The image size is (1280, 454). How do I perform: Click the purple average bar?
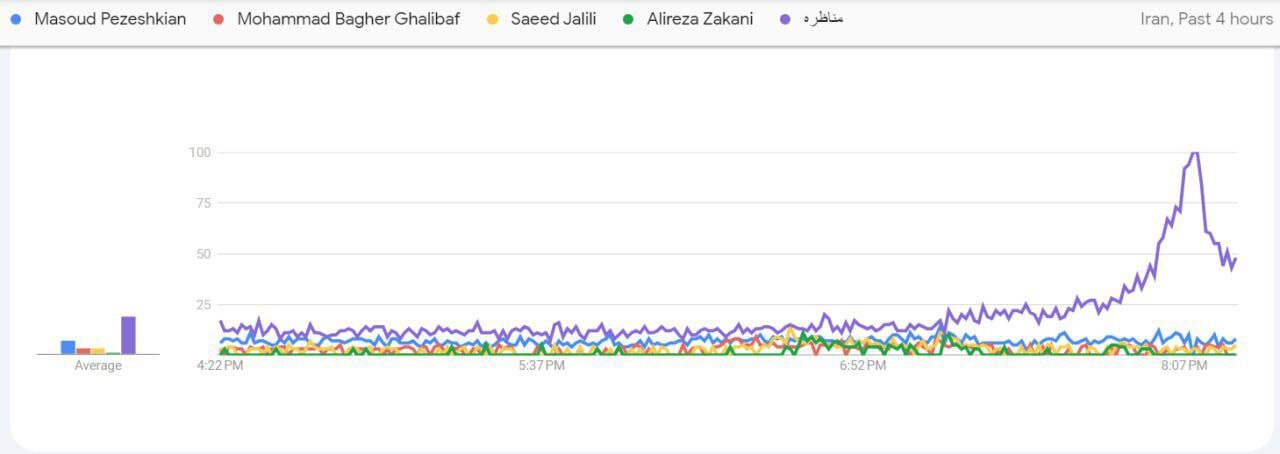click(x=128, y=335)
